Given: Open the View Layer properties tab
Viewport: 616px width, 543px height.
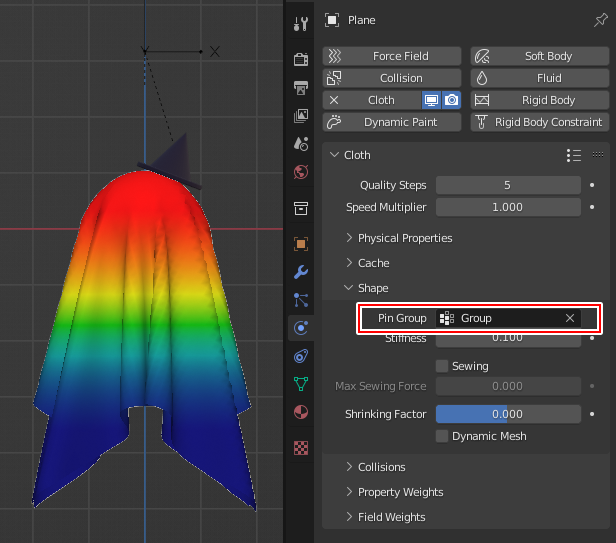Looking at the screenshot, I should 300,116.
